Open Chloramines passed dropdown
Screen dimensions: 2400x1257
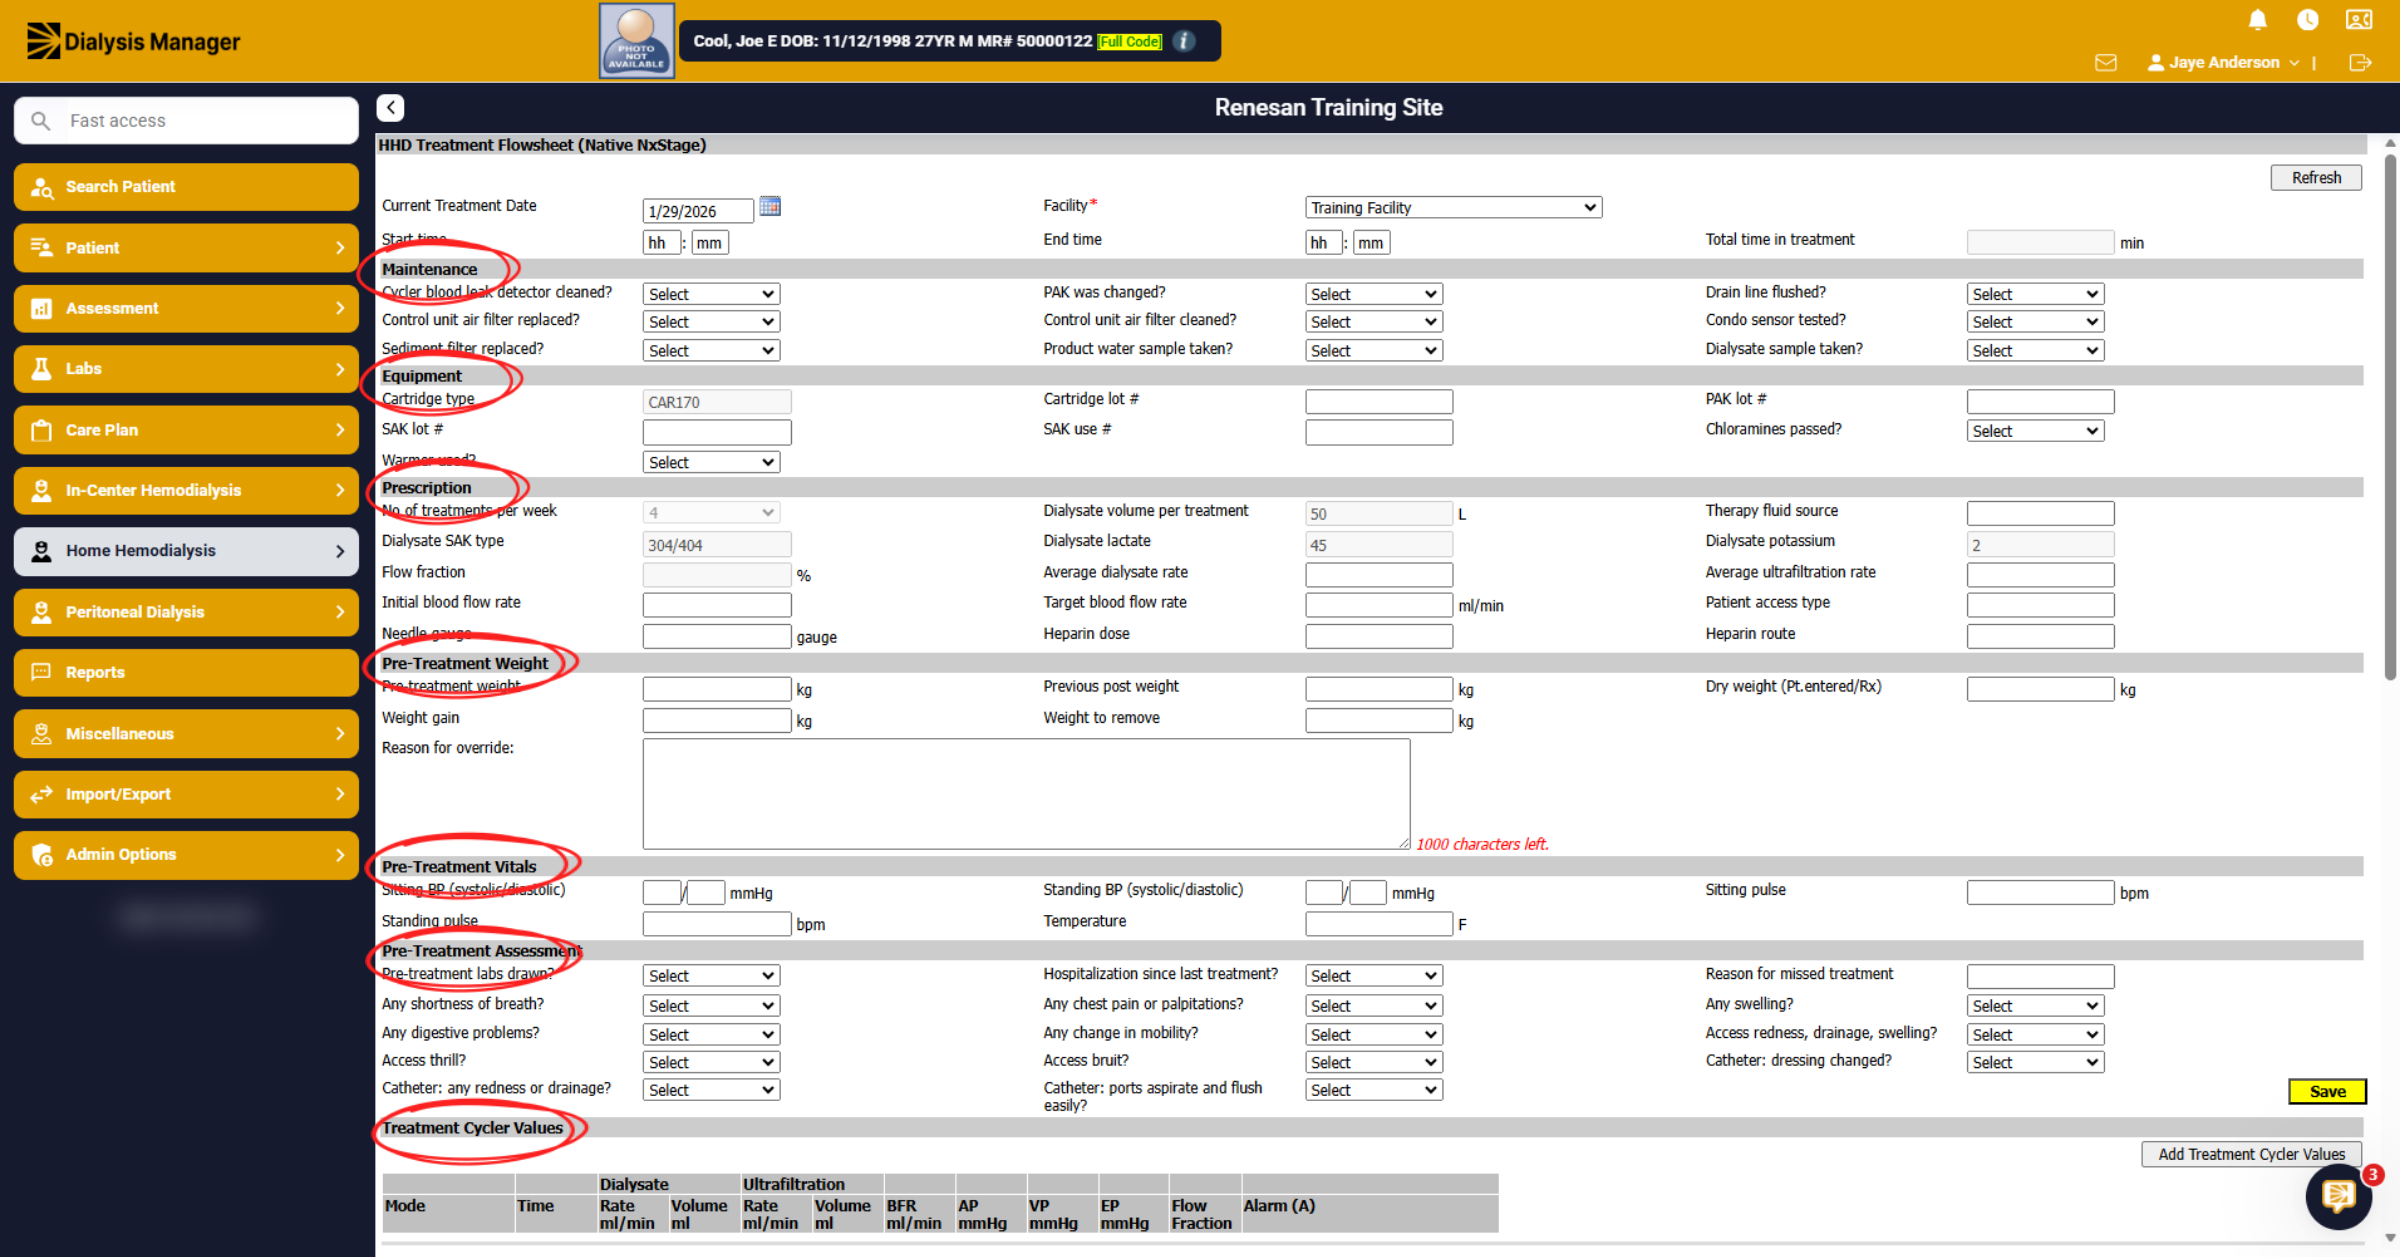2035,431
